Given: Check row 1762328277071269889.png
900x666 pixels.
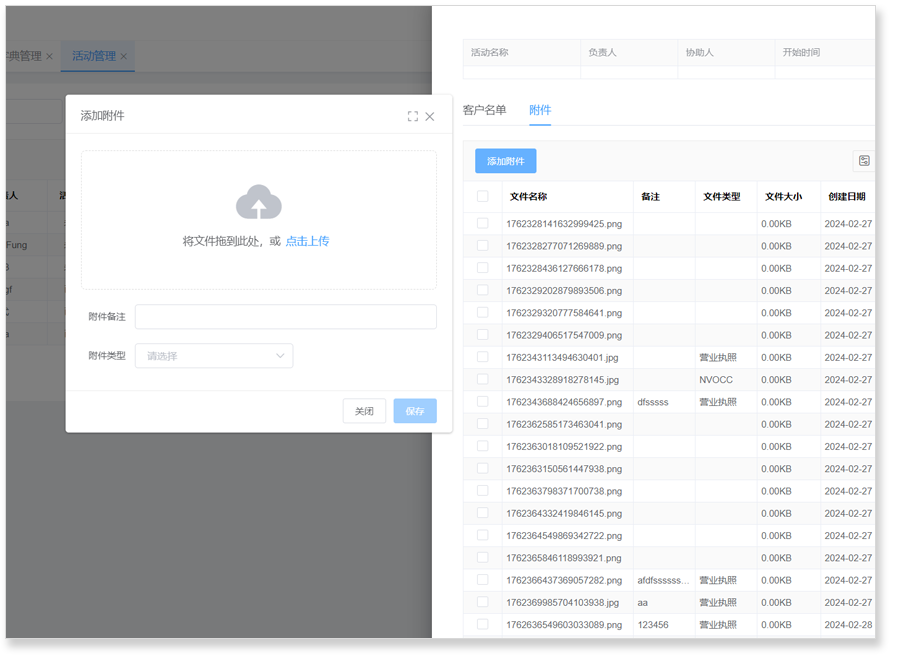Looking at the screenshot, I should pyautogui.click(x=483, y=246).
